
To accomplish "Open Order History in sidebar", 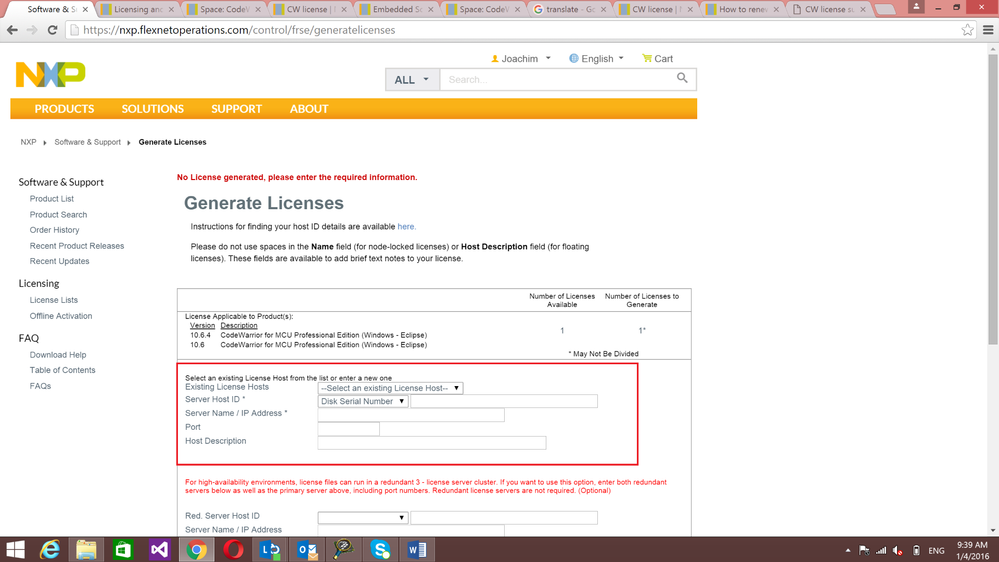I will click(54, 230).
